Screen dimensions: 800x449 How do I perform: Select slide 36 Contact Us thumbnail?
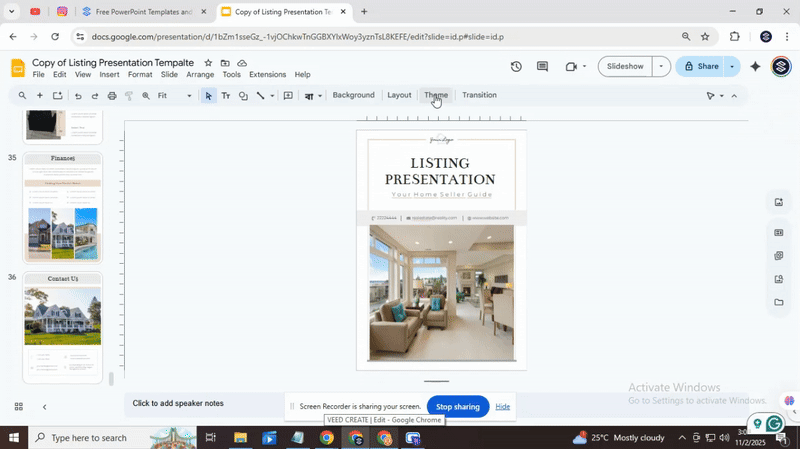click(x=62, y=327)
